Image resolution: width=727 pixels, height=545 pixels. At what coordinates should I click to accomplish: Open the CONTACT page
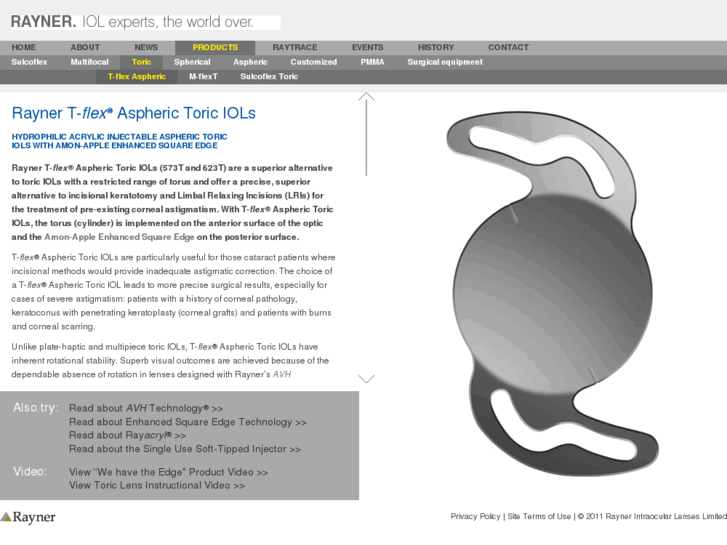(x=508, y=47)
